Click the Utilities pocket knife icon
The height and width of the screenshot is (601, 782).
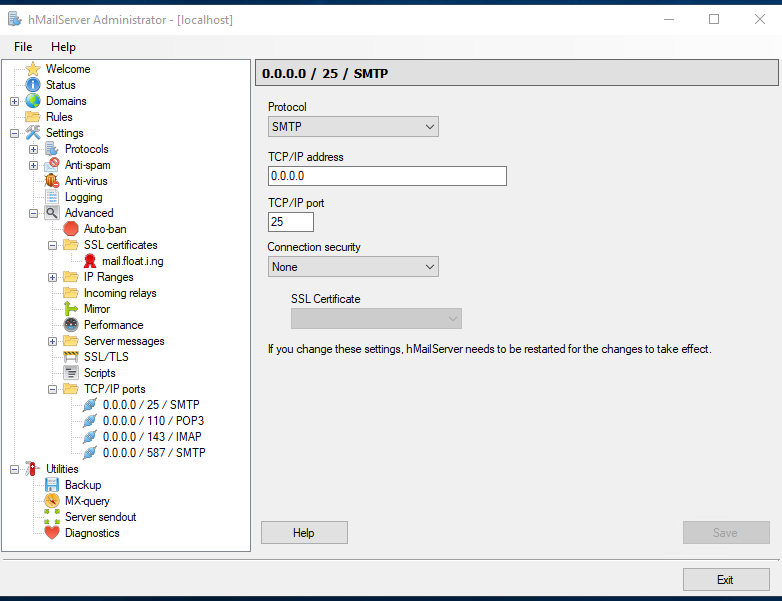click(x=33, y=469)
